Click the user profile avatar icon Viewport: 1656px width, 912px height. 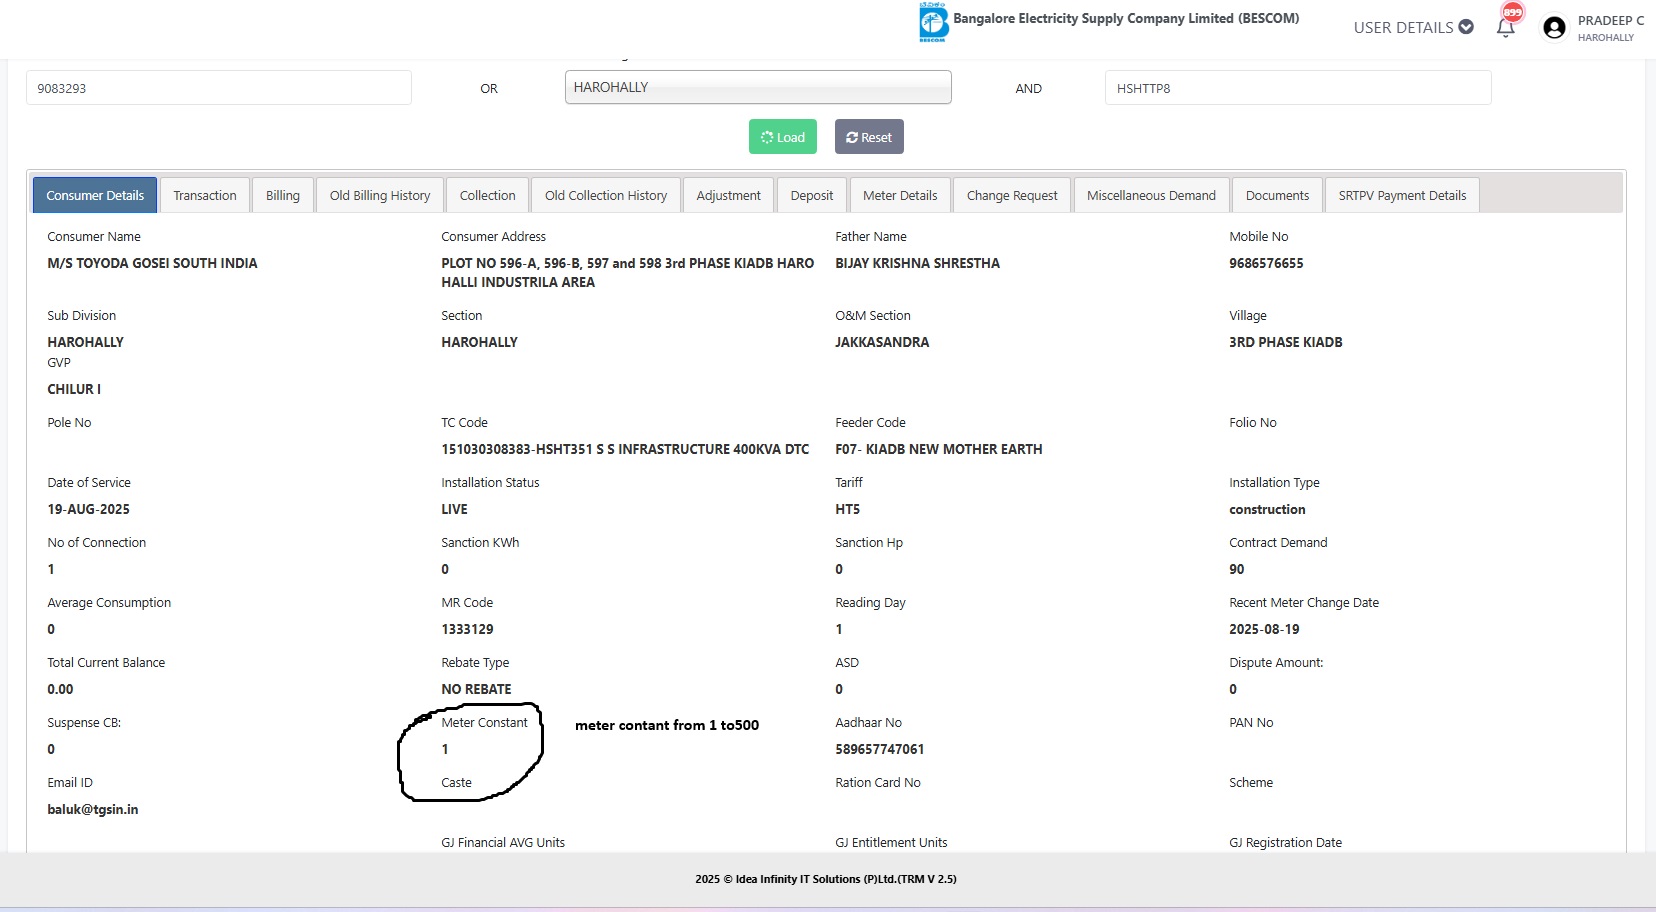point(1554,28)
